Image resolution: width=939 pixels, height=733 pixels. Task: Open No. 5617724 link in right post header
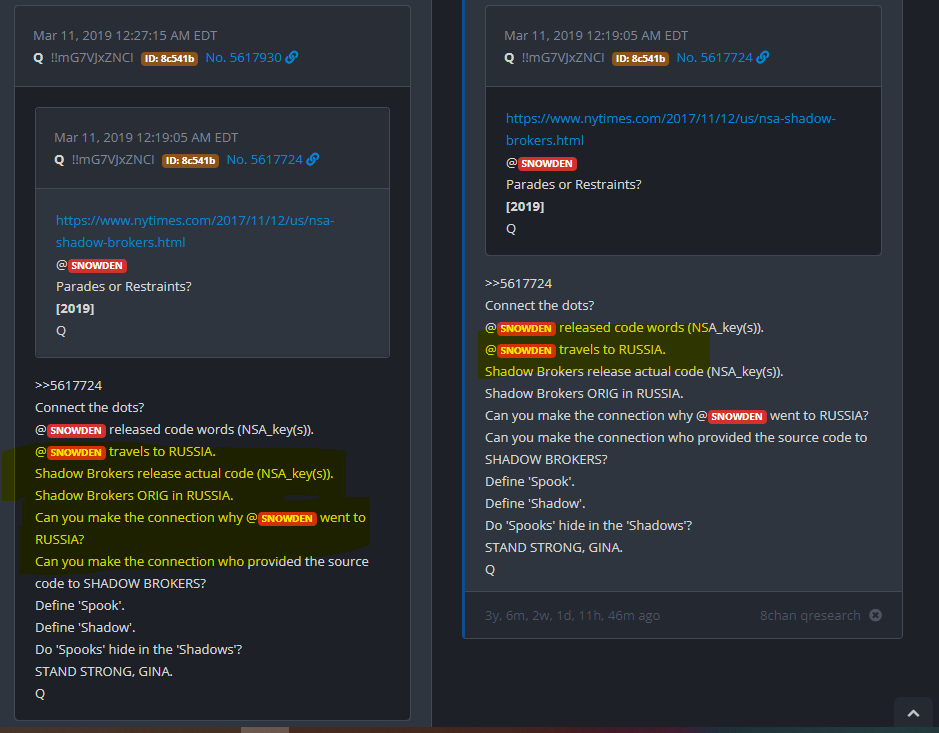point(714,57)
